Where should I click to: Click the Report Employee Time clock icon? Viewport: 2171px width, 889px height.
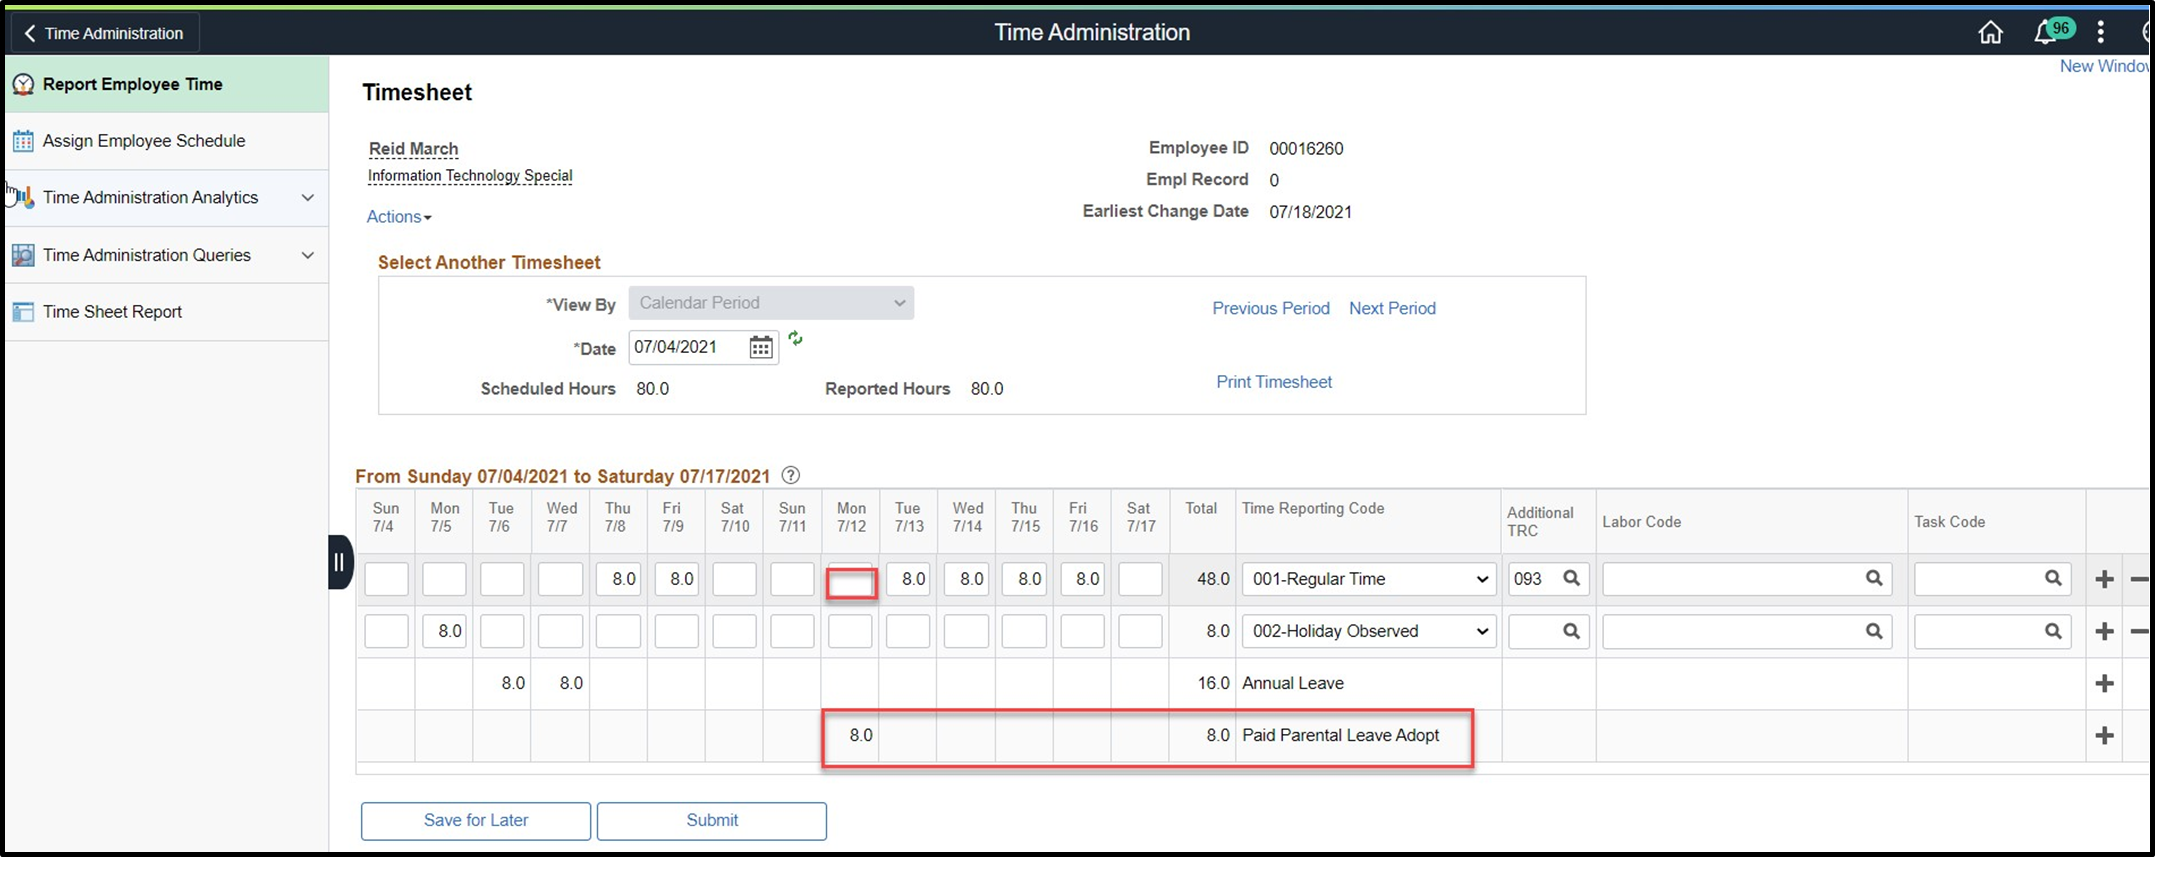[x=23, y=85]
